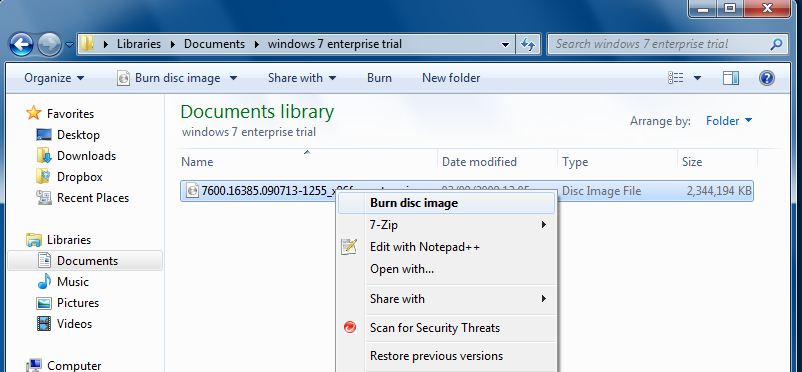802x372 pixels.
Task: Open the view options dropdown arrow
Action: coord(697,78)
